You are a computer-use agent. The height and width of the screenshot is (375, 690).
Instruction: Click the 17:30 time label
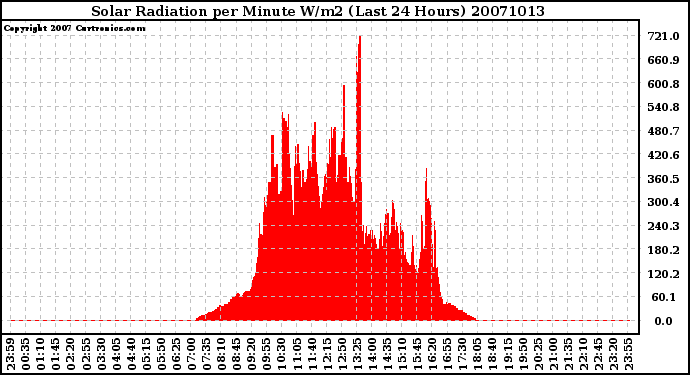pyautogui.click(x=462, y=354)
